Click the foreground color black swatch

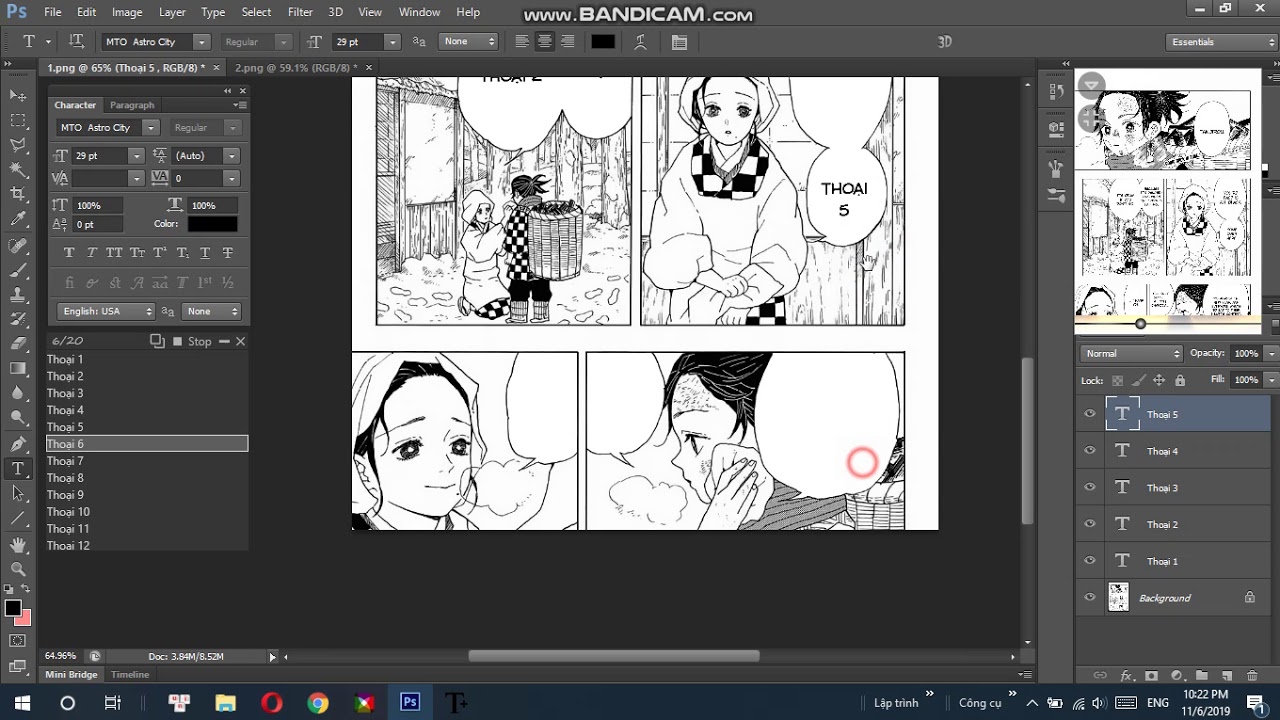click(x=13, y=608)
